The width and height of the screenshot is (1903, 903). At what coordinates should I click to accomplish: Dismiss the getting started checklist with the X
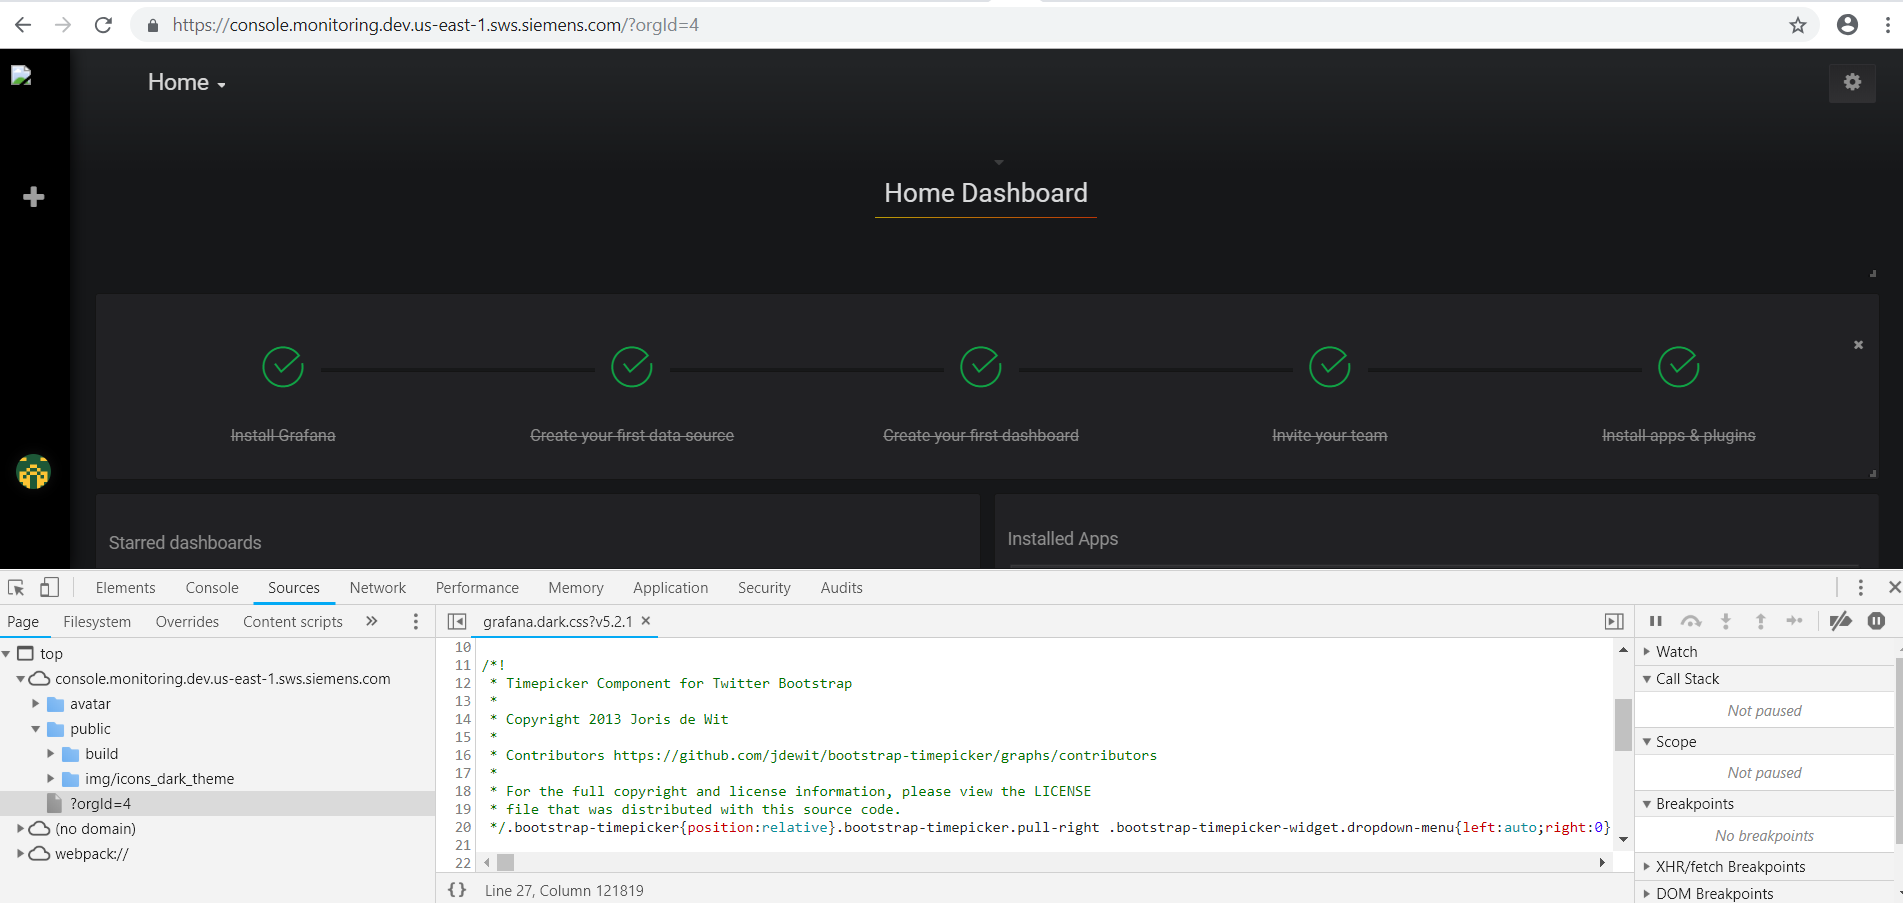coord(1858,344)
